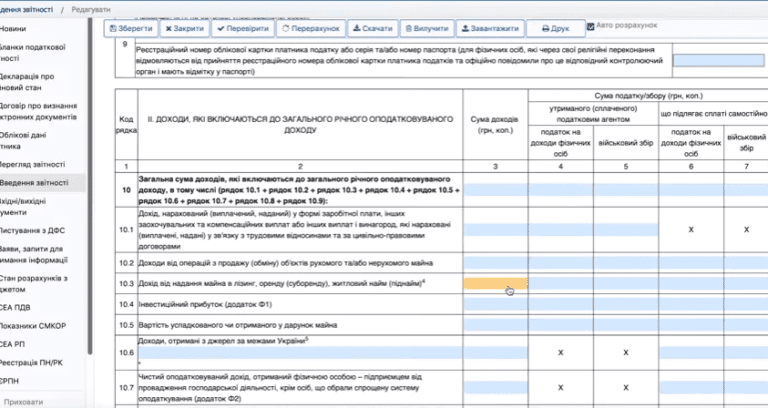Screen dimensions: 768x408
Task: Open Декларація про майновий стан sidebar item
Action: tap(27, 82)
